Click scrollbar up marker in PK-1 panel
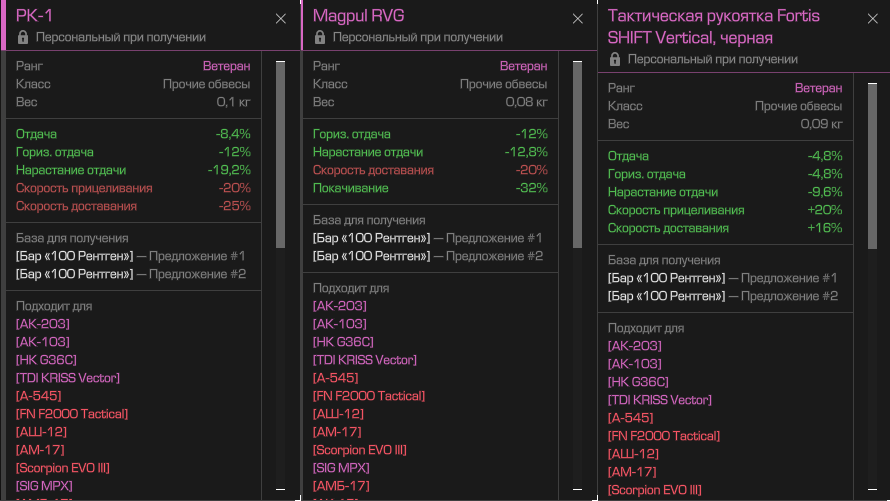The height and width of the screenshot is (501, 890). tap(281, 63)
